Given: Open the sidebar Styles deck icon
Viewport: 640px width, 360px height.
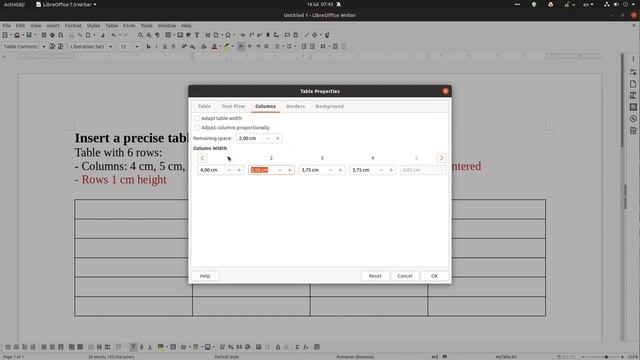Looking at the screenshot, I should pyautogui.click(x=633, y=96).
